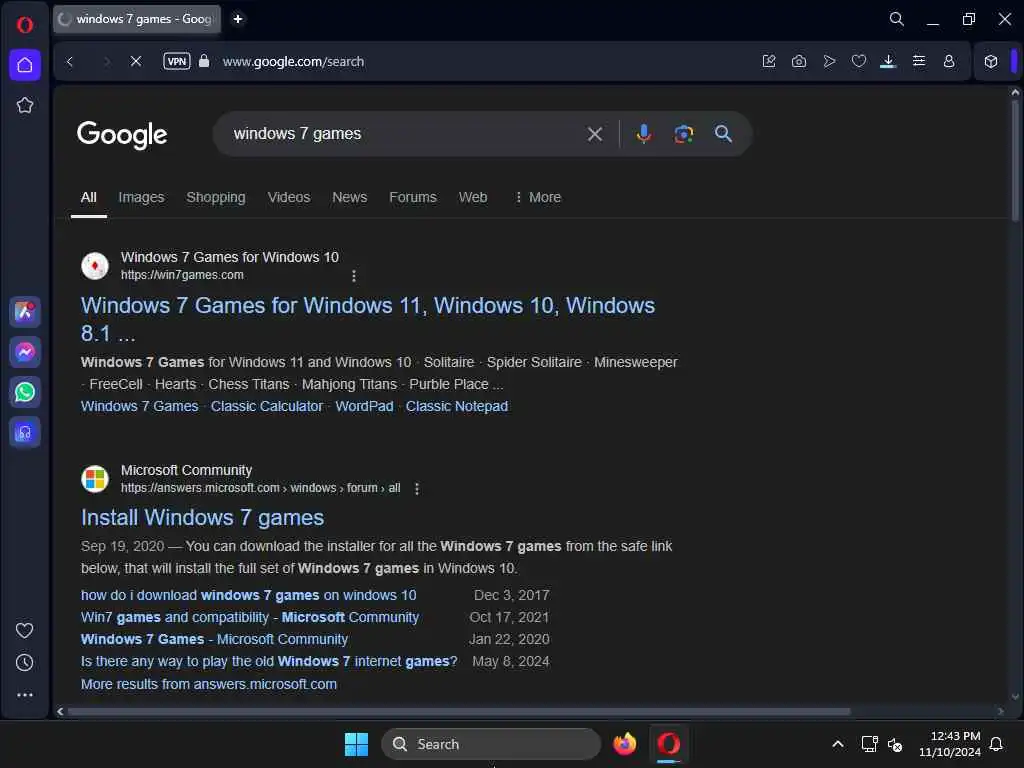Open options for win7games.com result
1024x768 pixels.
click(354, 276)
